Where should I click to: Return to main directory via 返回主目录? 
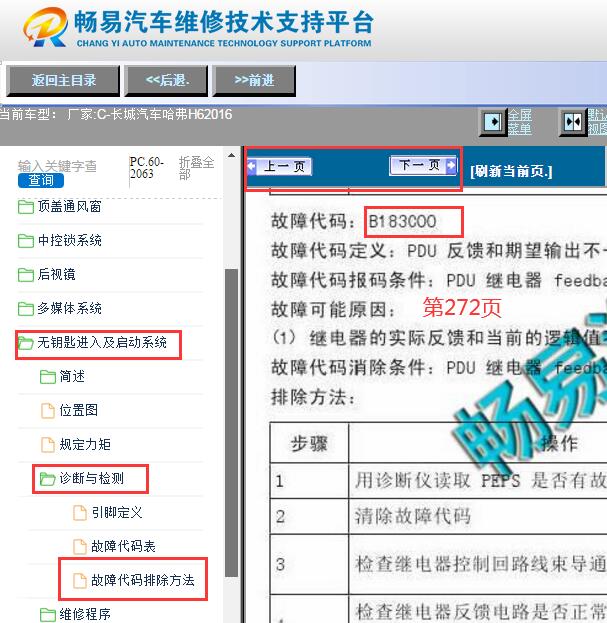pos(63,81)
